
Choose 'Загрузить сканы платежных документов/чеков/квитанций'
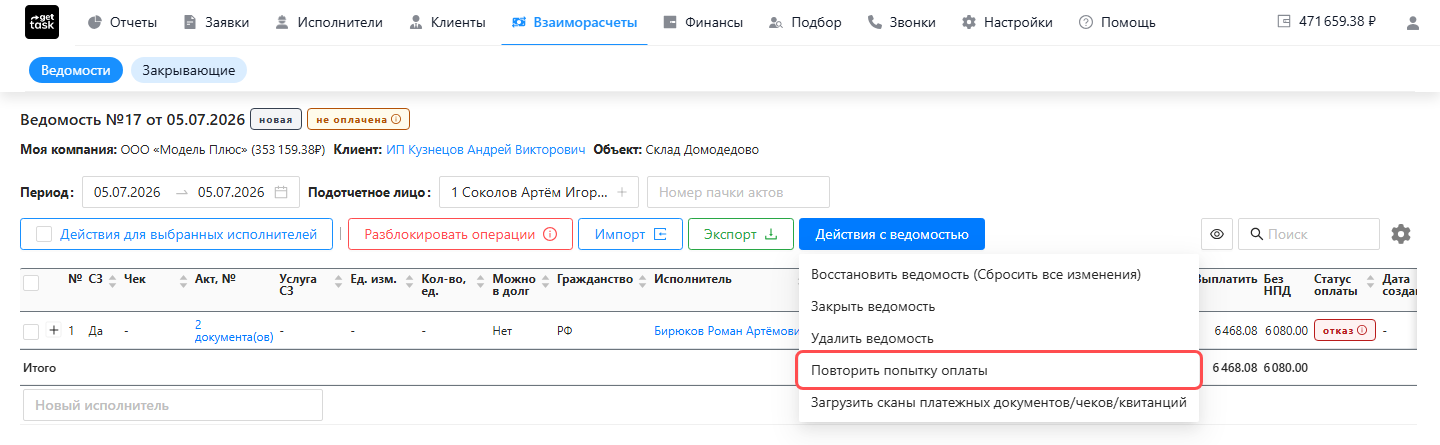999,402
